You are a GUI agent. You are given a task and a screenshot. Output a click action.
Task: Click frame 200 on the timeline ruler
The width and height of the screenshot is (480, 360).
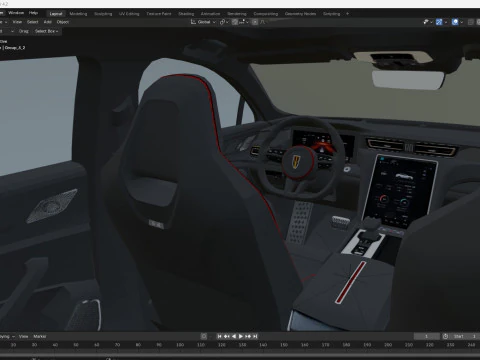click(x=388, y=345)
